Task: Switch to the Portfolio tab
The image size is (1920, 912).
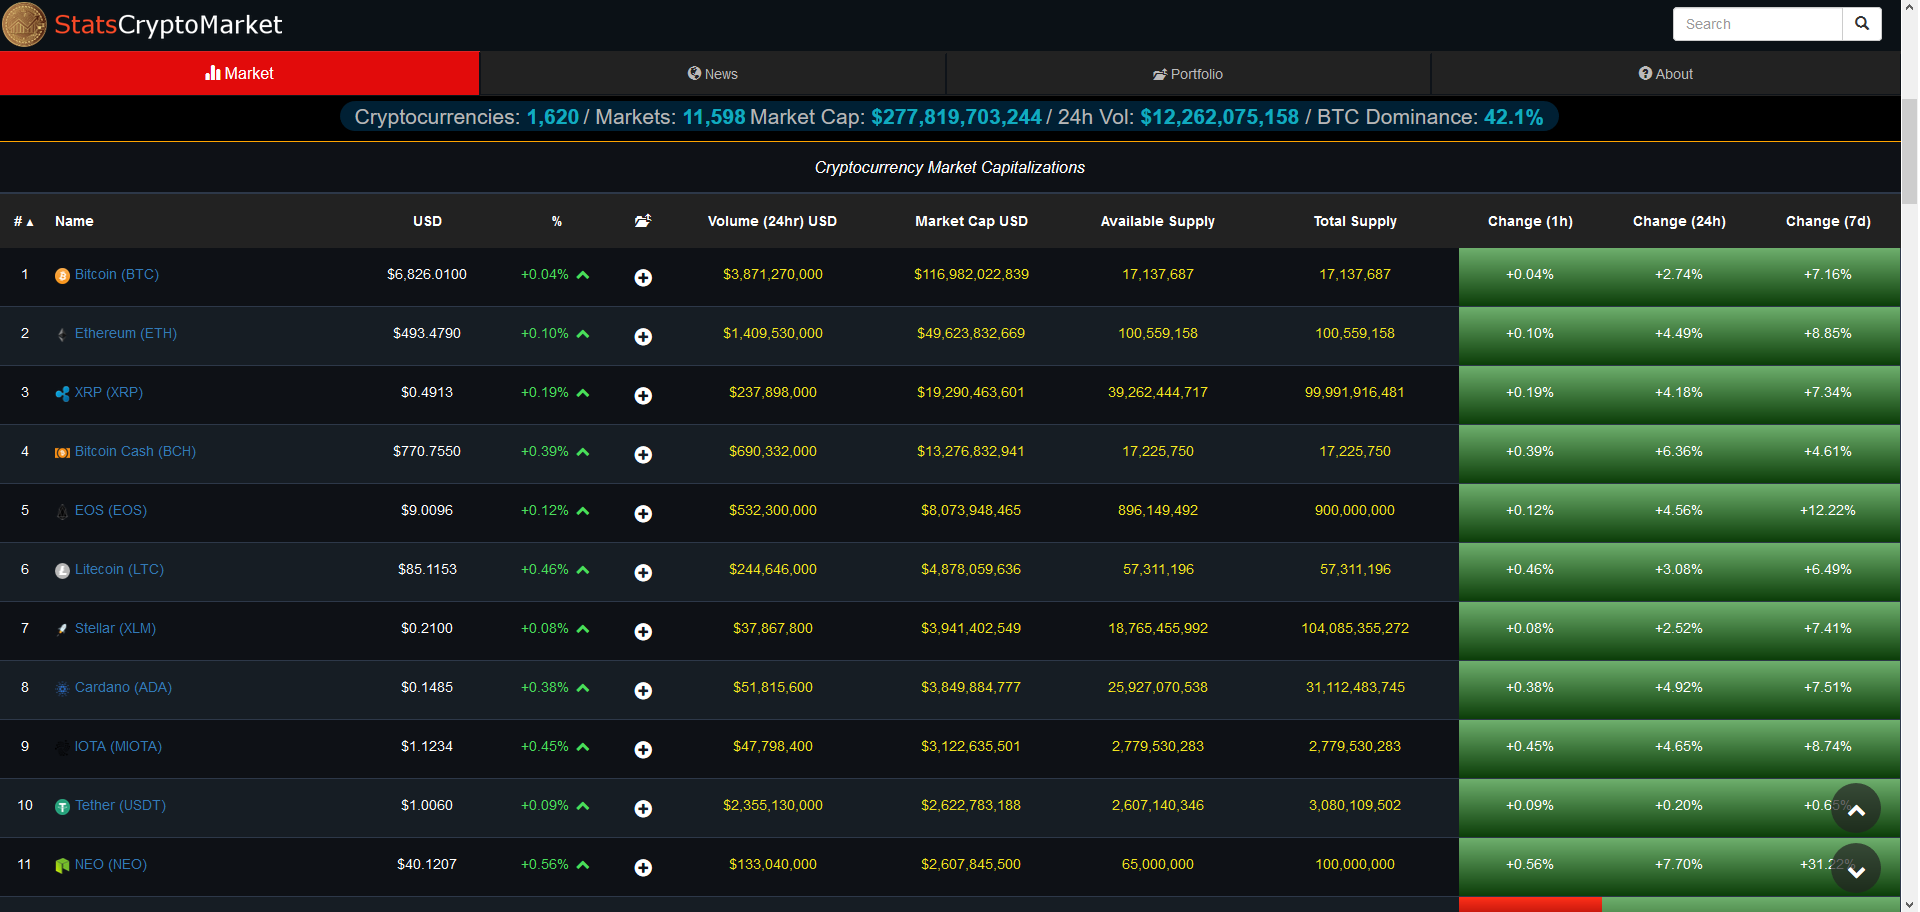Action: click(1188, 74)
